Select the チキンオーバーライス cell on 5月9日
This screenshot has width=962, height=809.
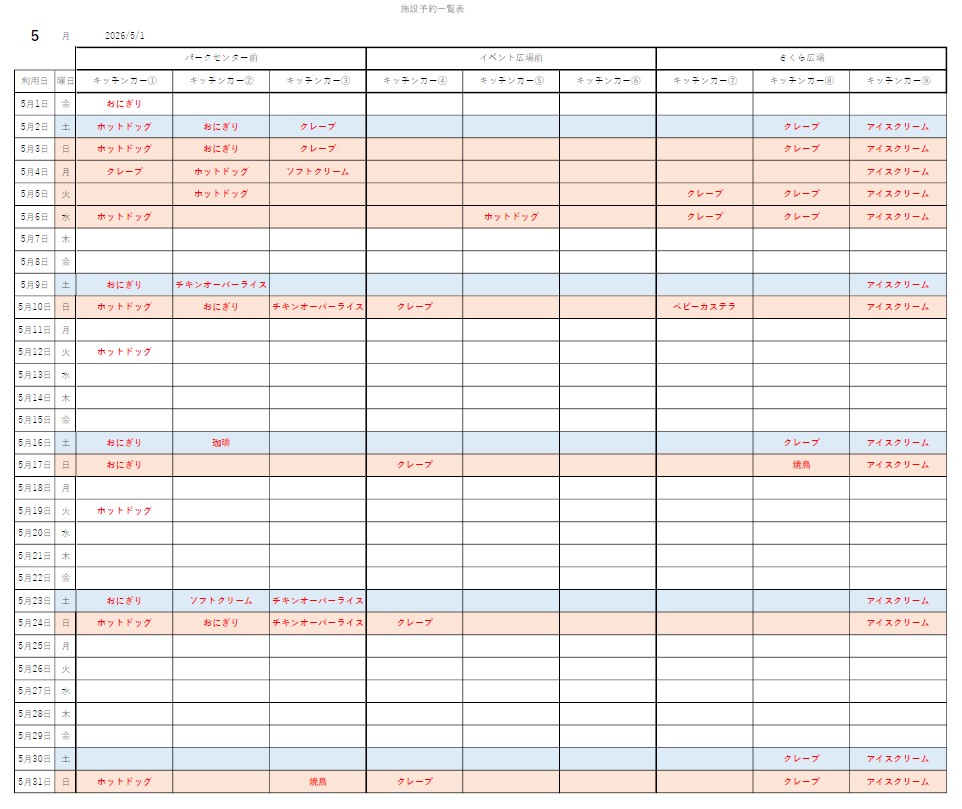pos(221,285)
